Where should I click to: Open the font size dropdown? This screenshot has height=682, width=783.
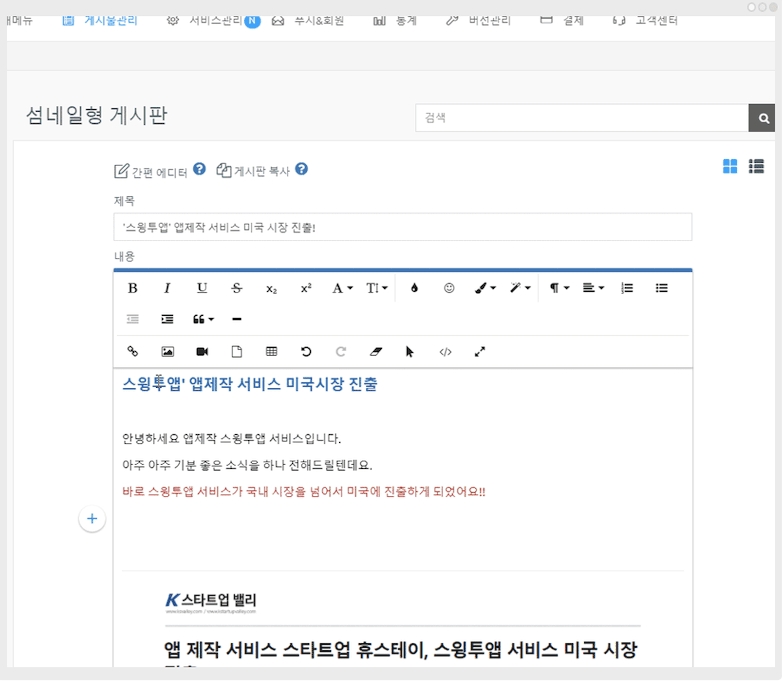tap(377, 288)
